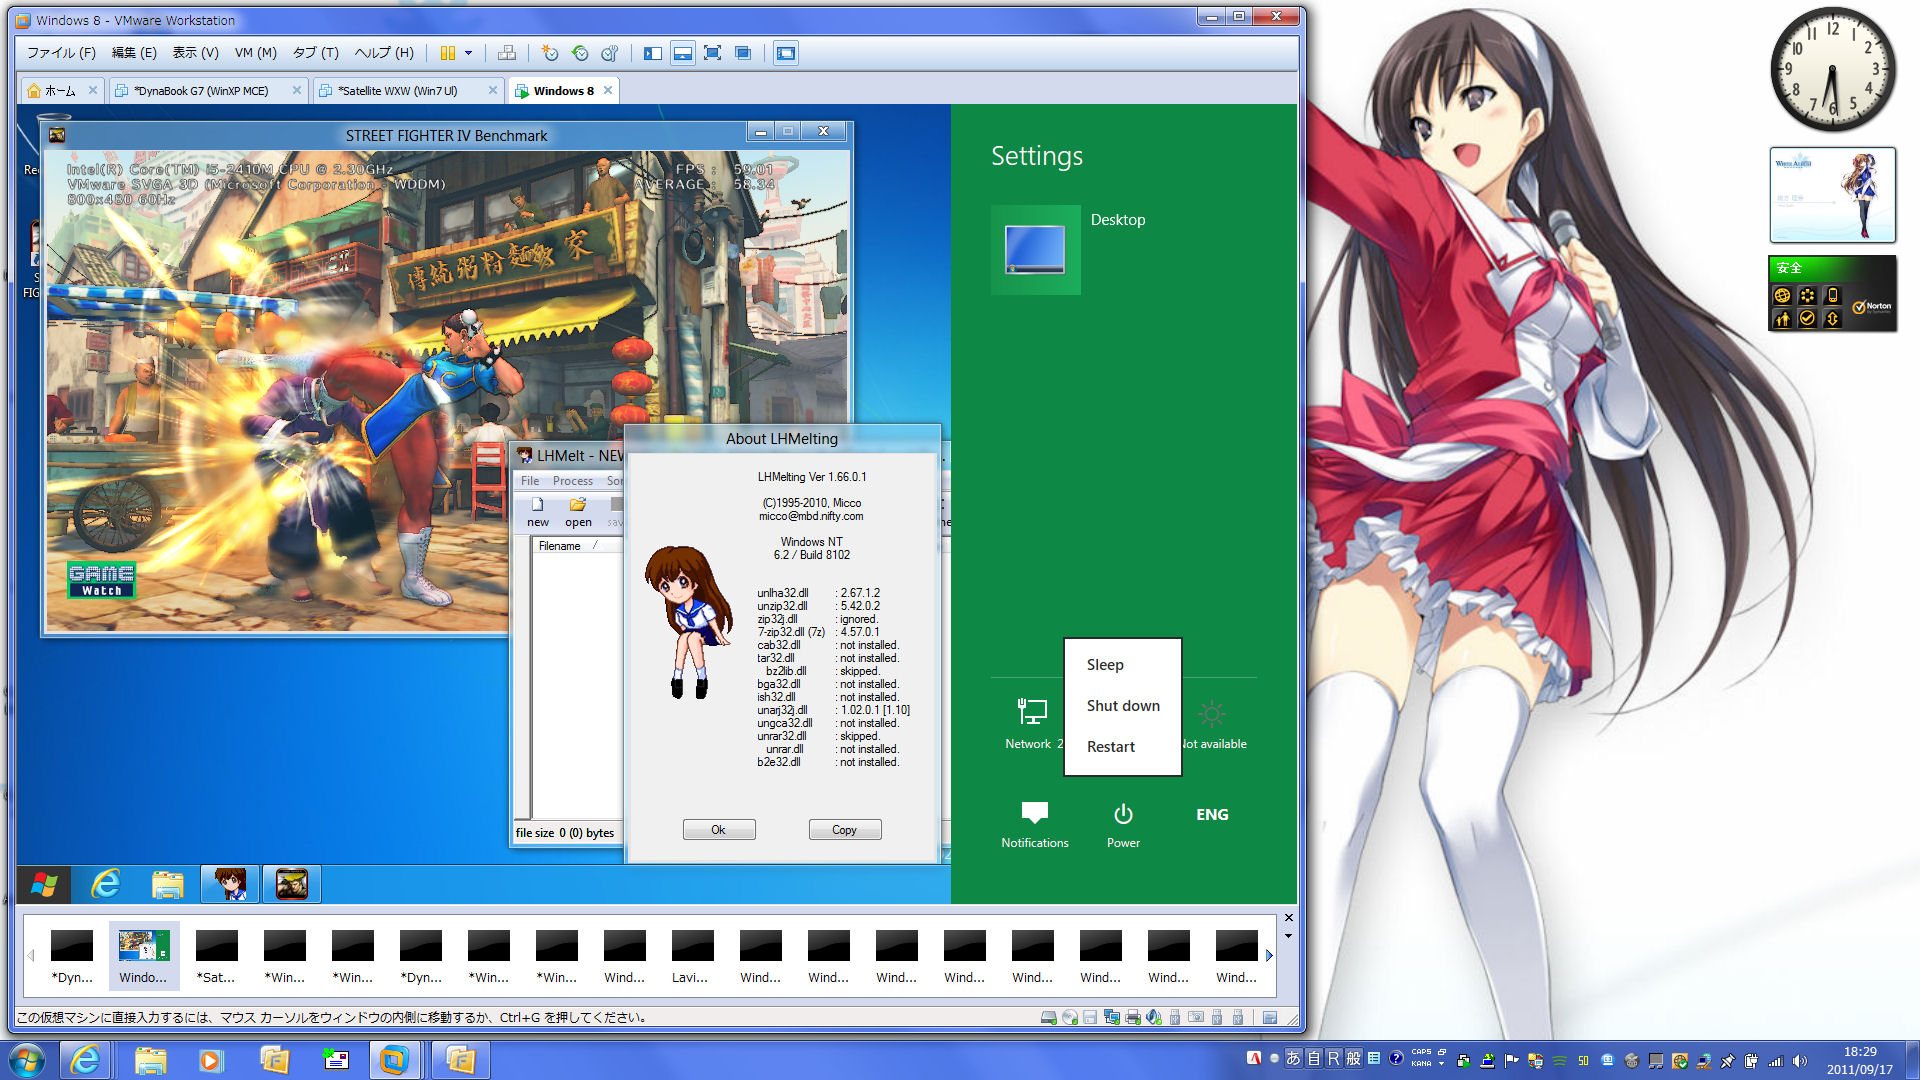Select Street Fighter IV on the guest taskbar
This screenshot has width=1920, height=1080.
pyautogui.click(x=291, y=884)
